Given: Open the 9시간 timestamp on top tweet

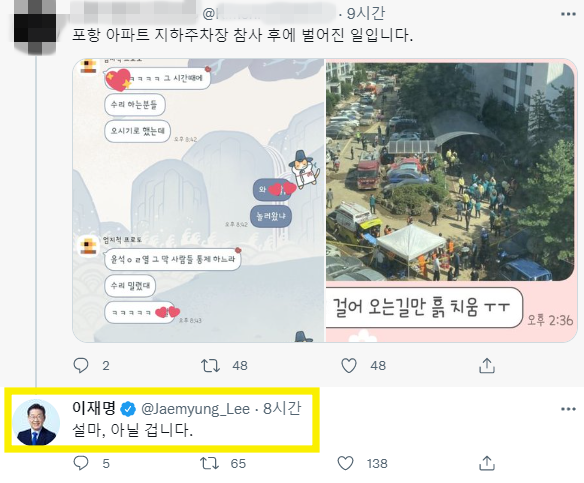Looking at the screenshot, I should [366, 13].
